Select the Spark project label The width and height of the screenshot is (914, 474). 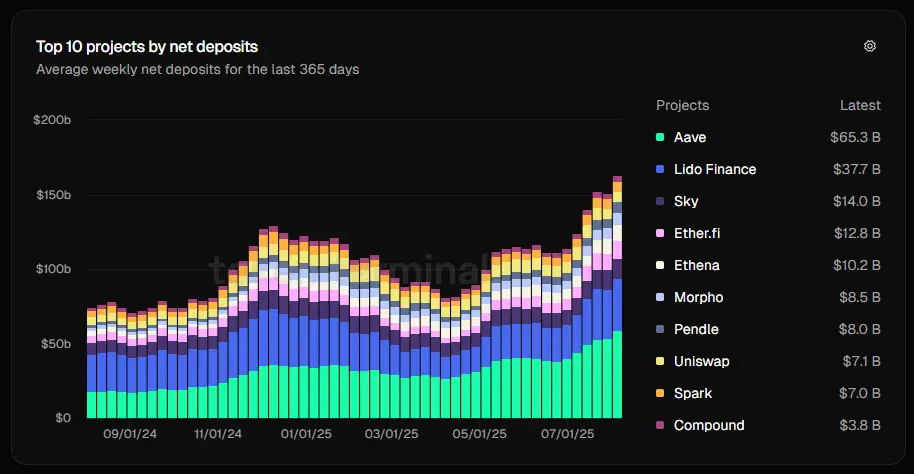click(x=693, y=394)
